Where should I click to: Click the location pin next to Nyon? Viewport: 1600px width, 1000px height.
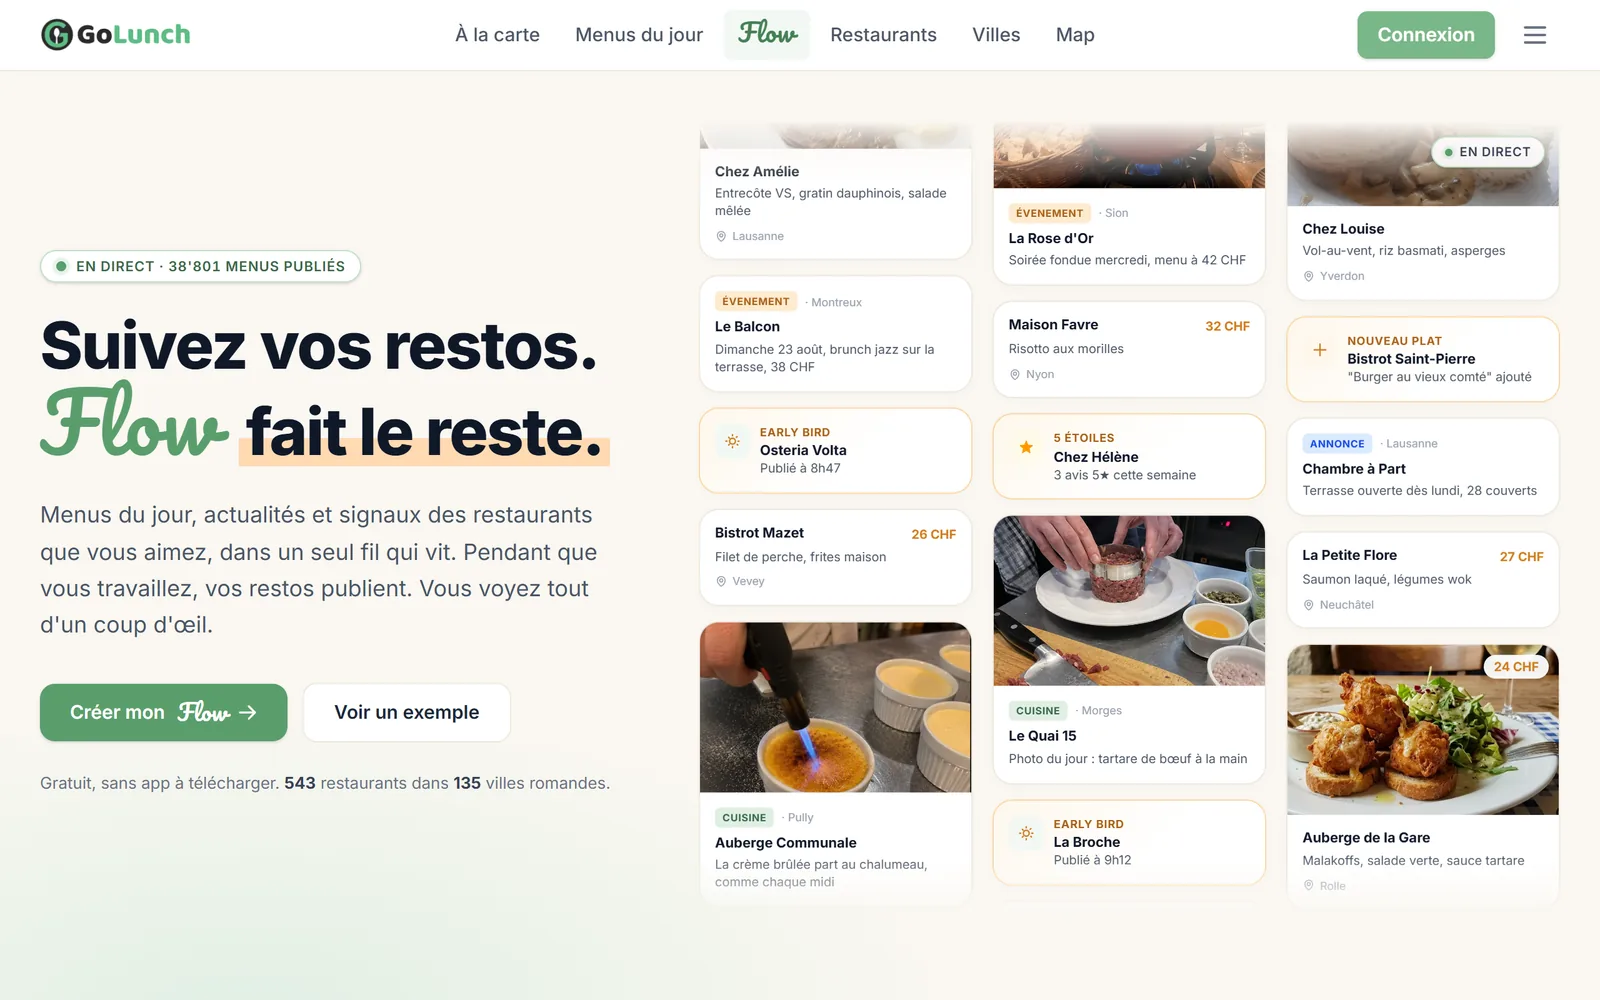coord(1015,374)
